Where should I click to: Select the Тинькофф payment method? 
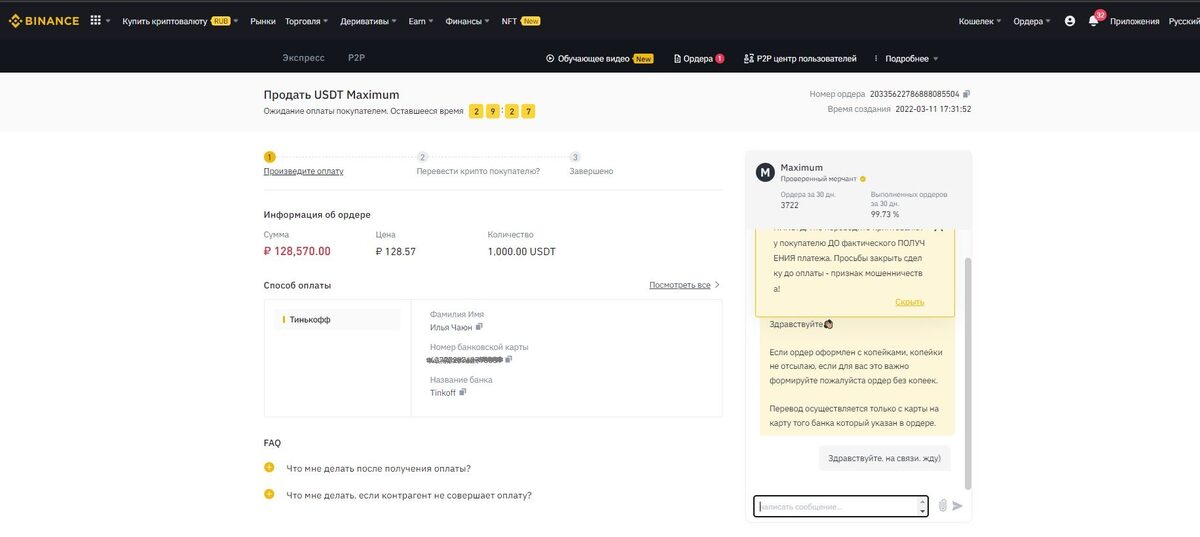(337, 319)
